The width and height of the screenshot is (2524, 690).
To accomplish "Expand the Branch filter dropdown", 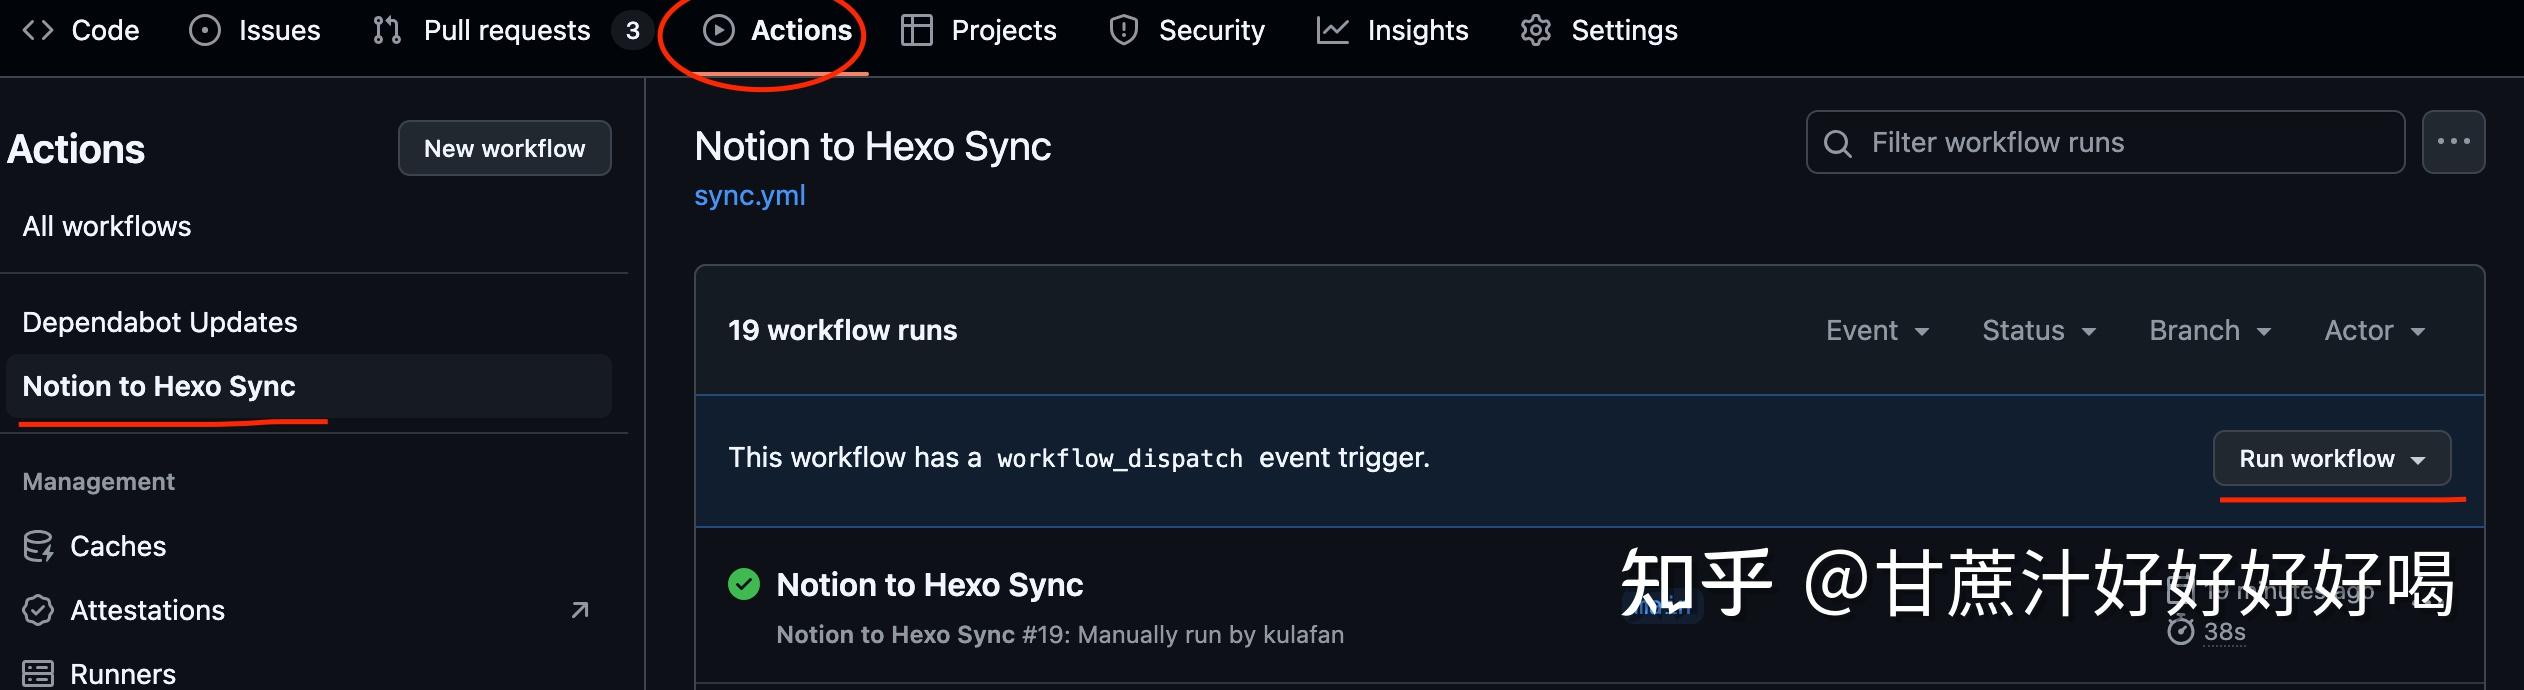I will 2210,331.
